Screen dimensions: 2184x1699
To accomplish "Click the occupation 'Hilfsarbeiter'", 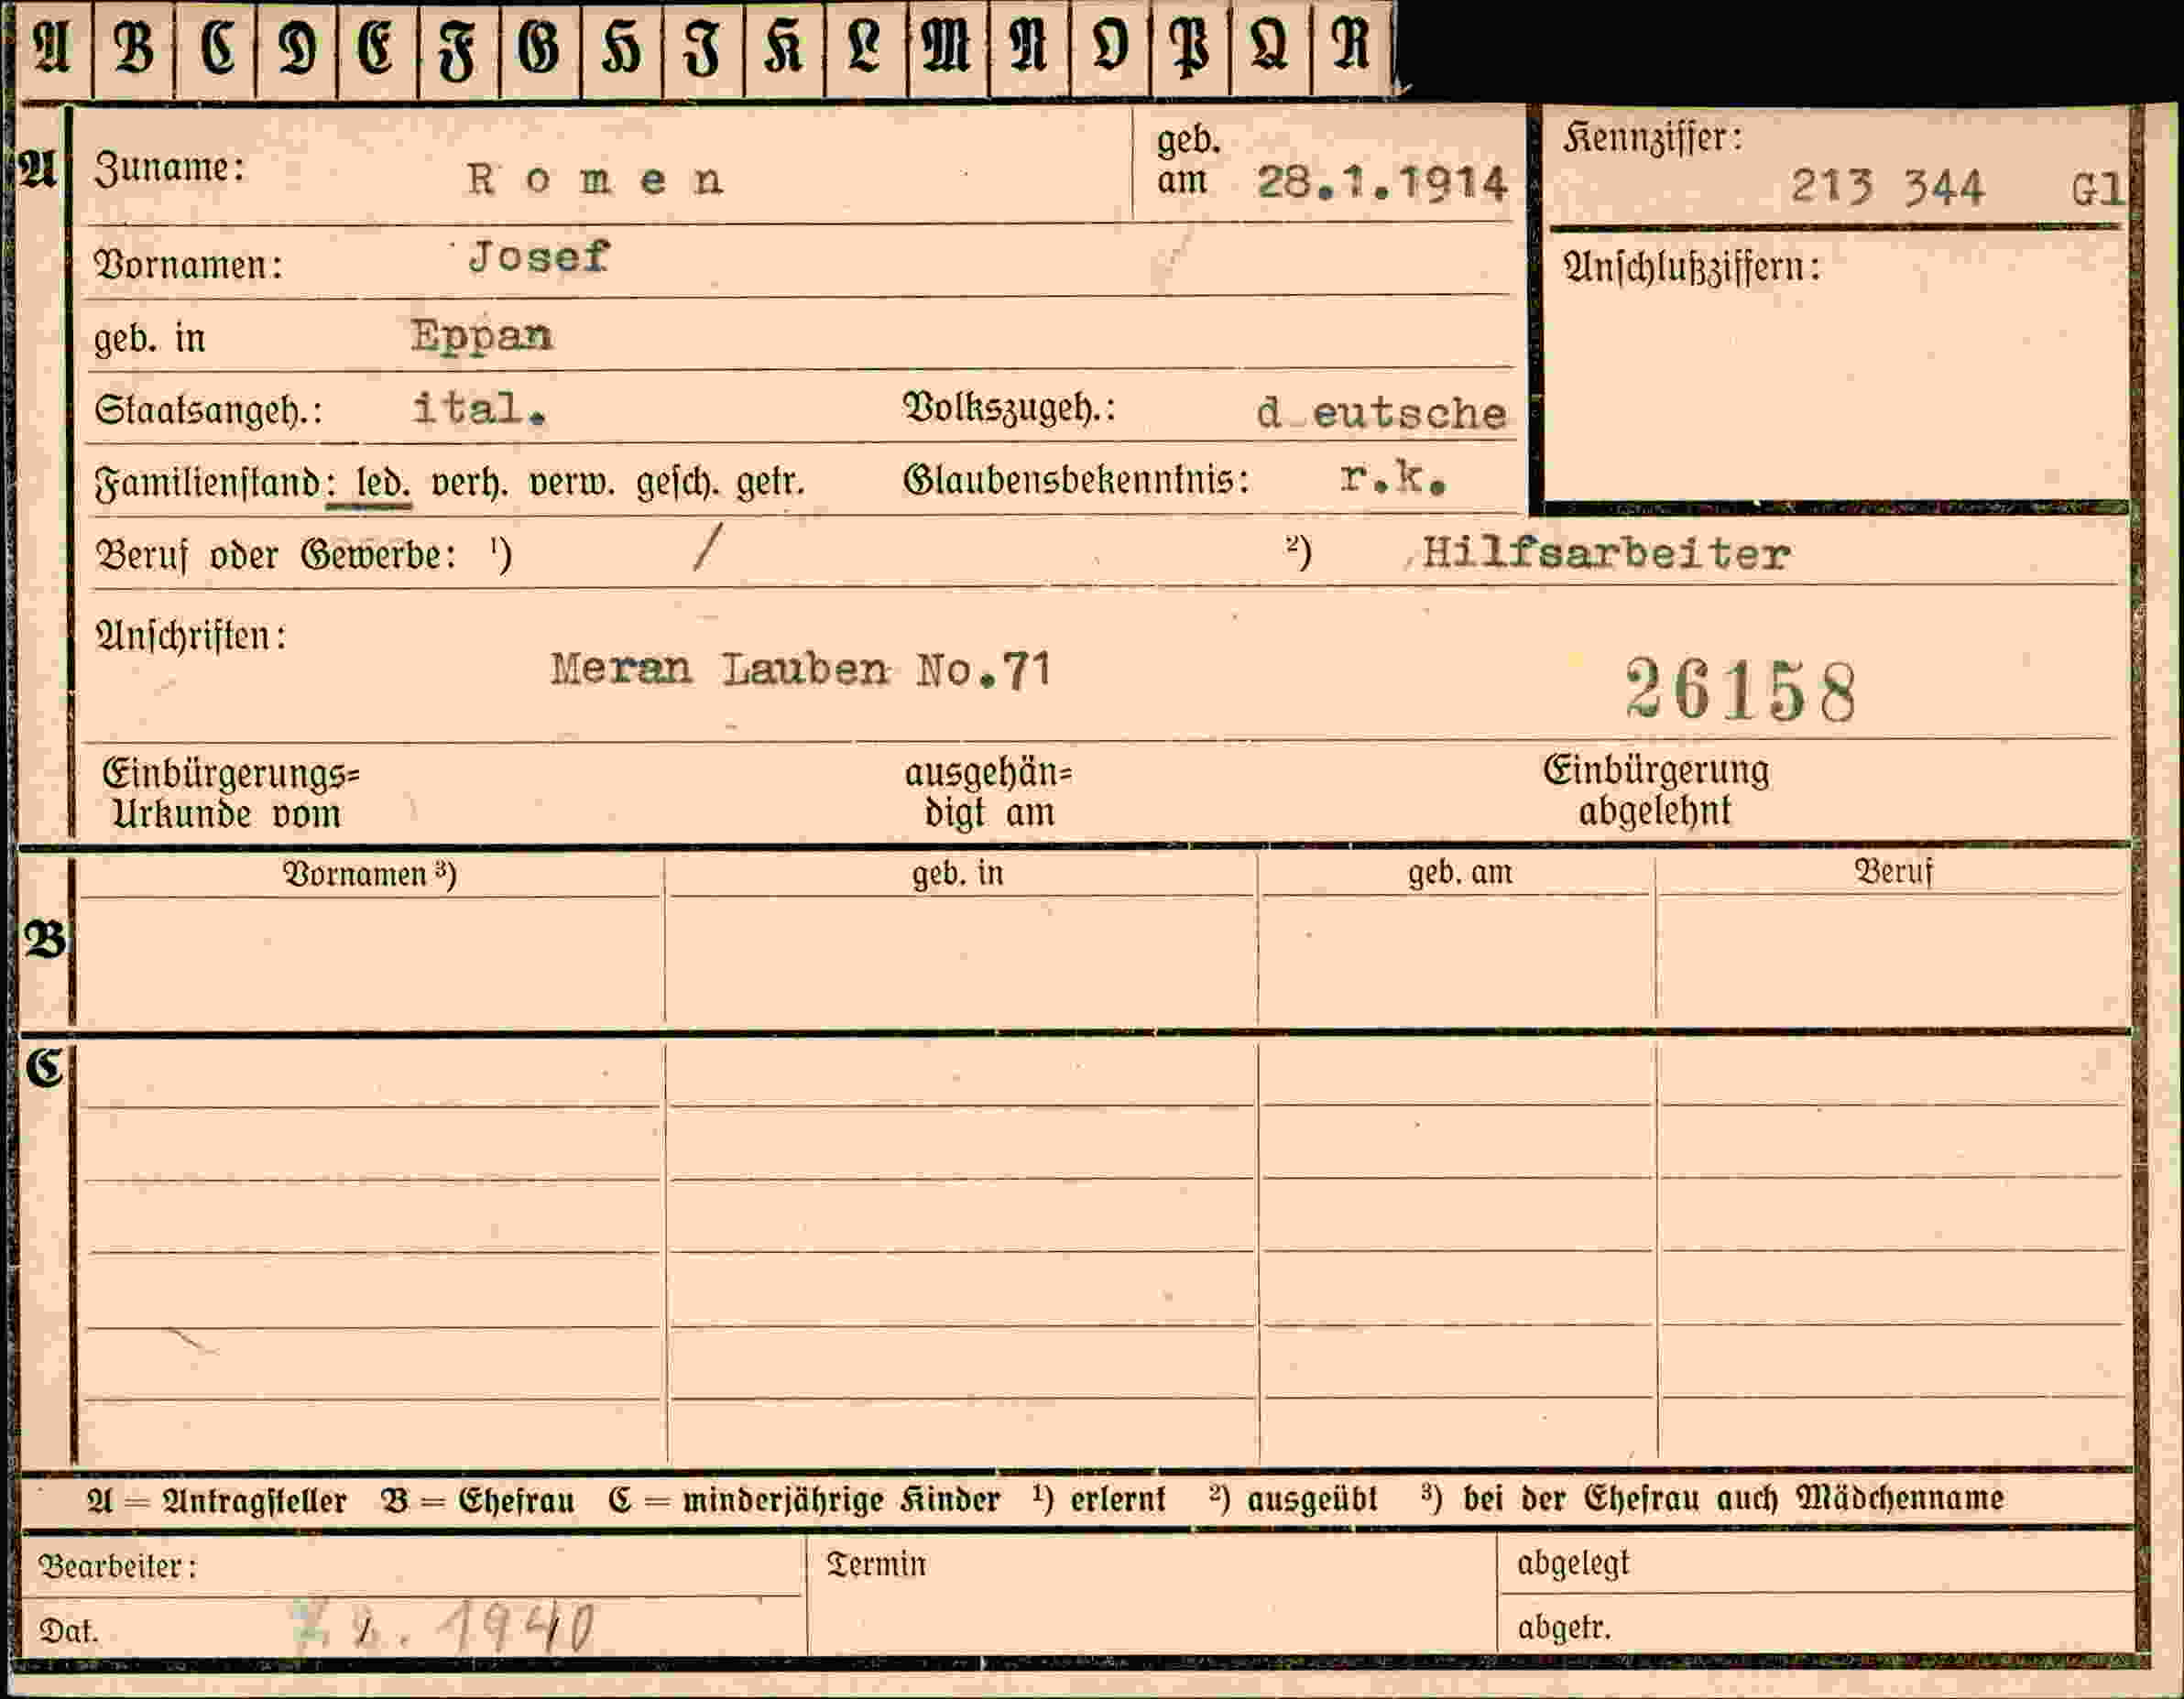I will click(1606, 553).
